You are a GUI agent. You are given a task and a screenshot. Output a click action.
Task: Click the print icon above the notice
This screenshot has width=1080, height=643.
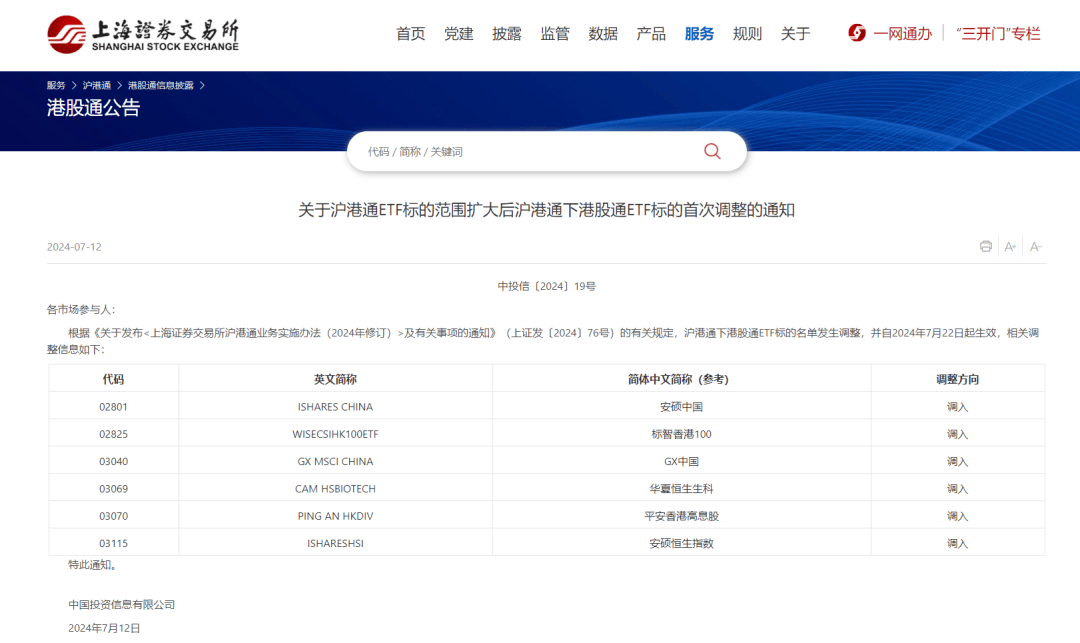click(985, 246)
